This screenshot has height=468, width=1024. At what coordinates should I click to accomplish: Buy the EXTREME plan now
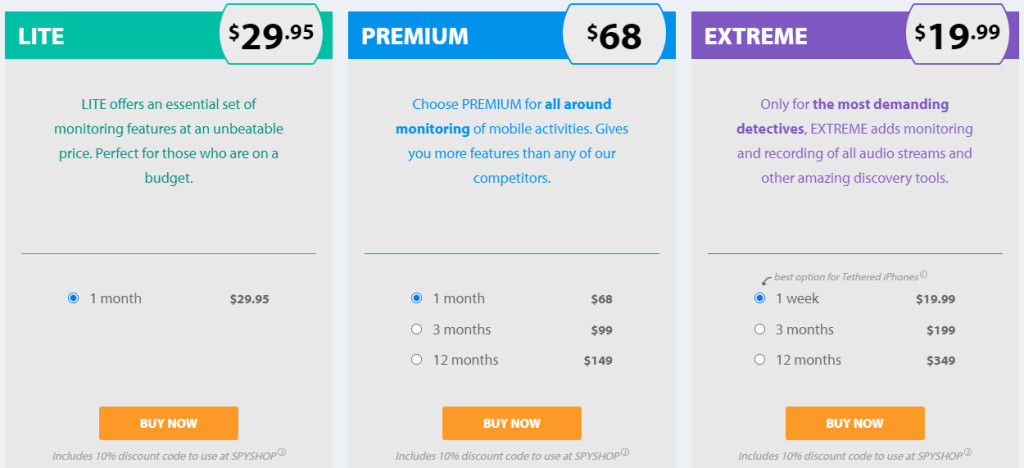point(855,423)
